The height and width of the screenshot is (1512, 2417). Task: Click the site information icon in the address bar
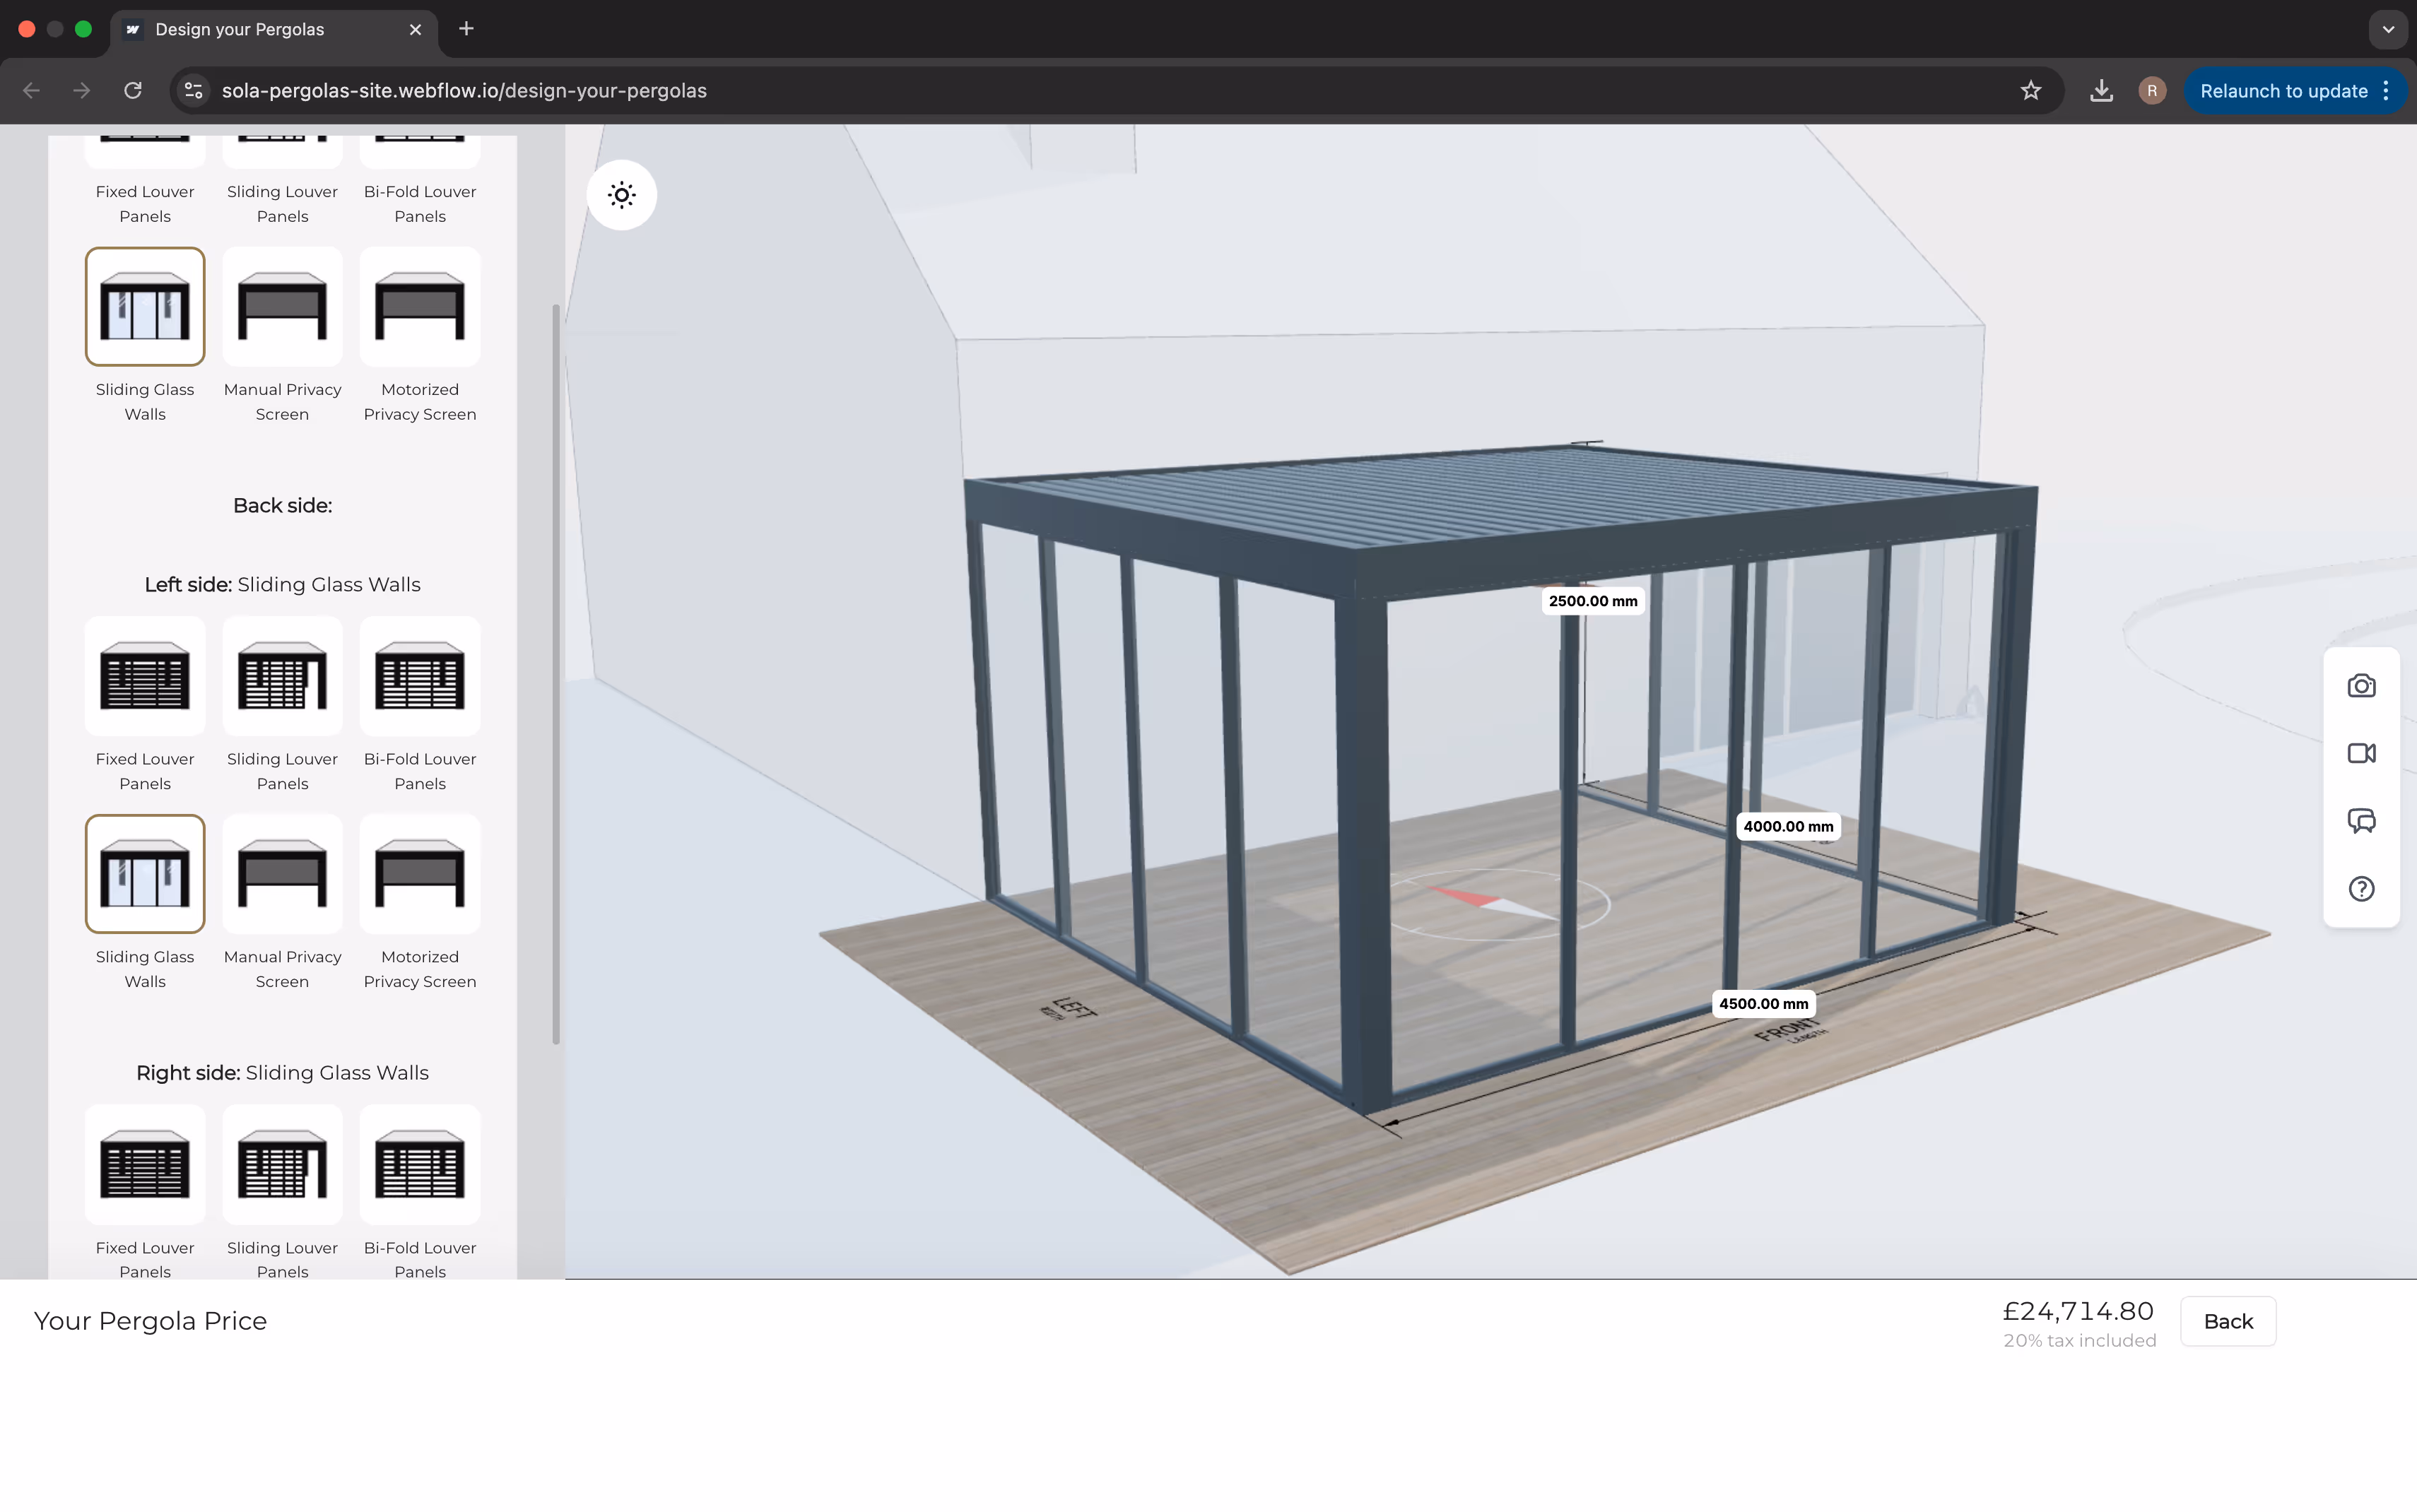pyautogui.click(x=194, y=91)
